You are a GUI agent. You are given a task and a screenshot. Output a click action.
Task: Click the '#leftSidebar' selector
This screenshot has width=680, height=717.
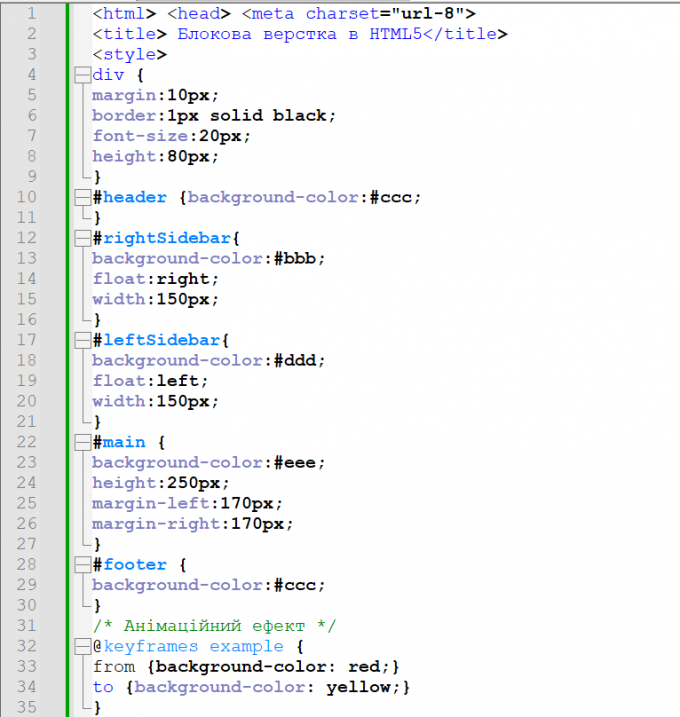click(x=157, y=340)
